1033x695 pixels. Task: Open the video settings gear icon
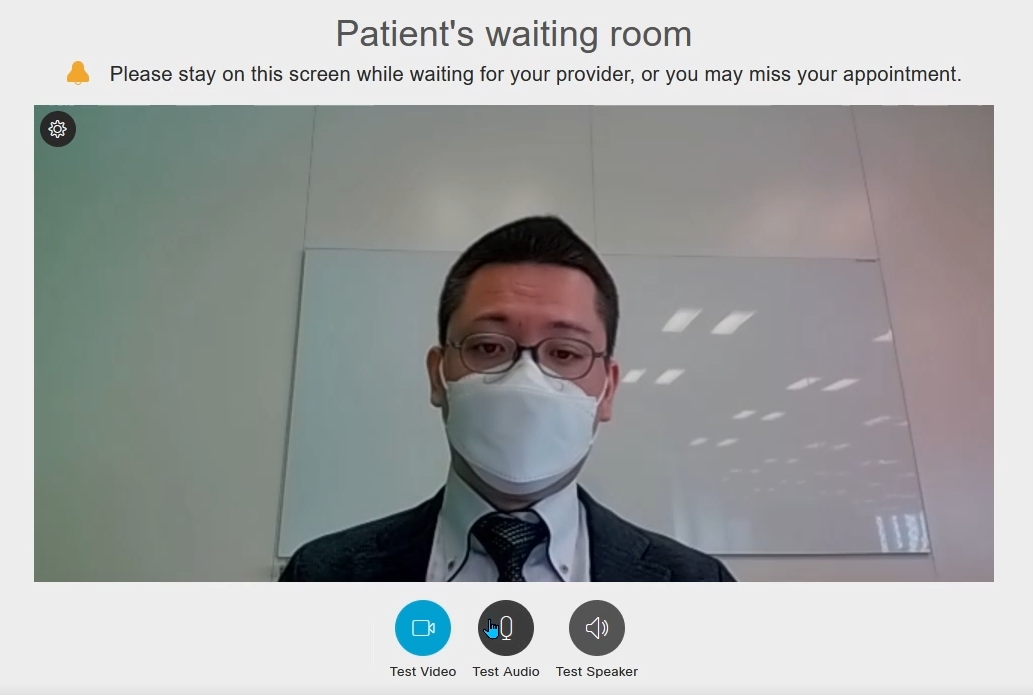click(58, 128)
